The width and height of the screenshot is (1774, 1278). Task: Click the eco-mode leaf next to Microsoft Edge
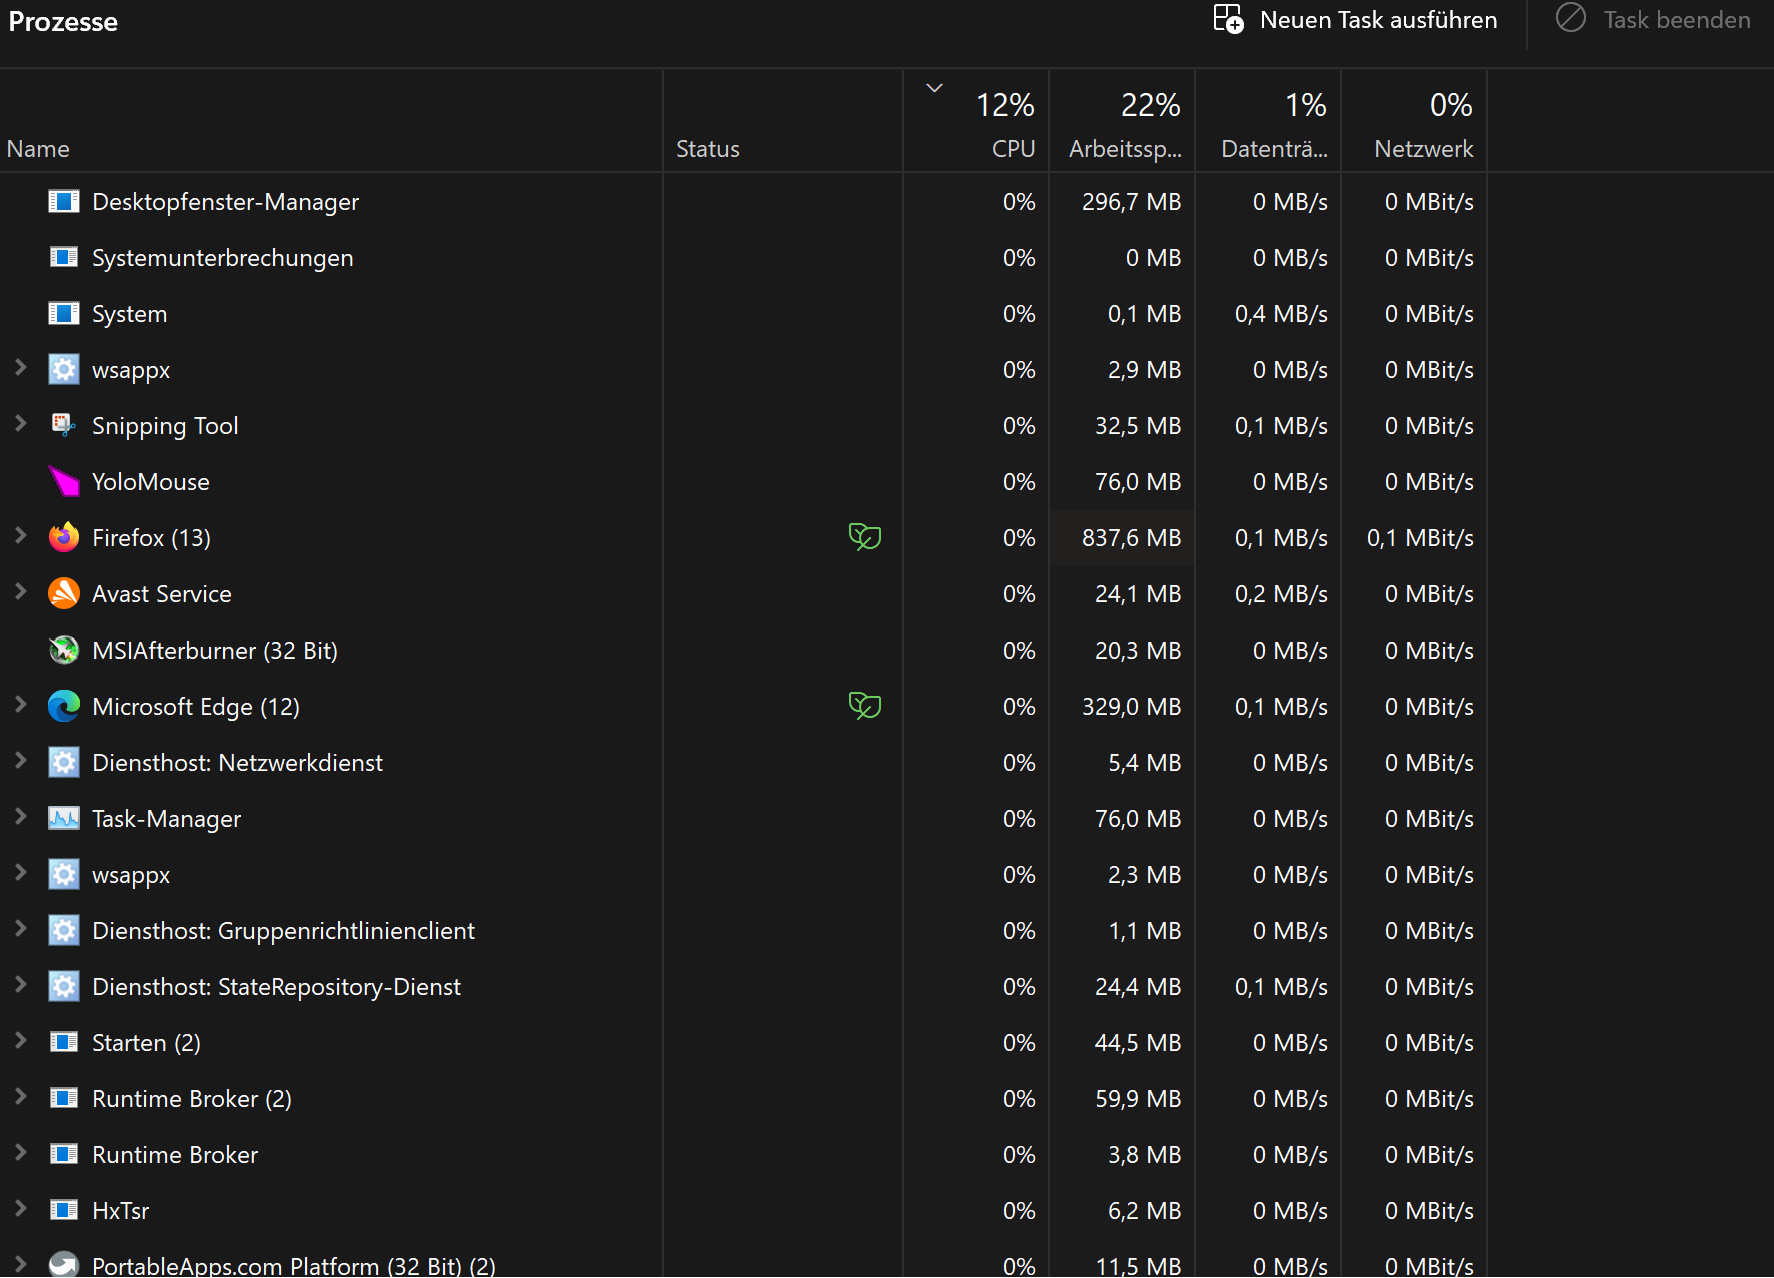(x=866, y=706)
